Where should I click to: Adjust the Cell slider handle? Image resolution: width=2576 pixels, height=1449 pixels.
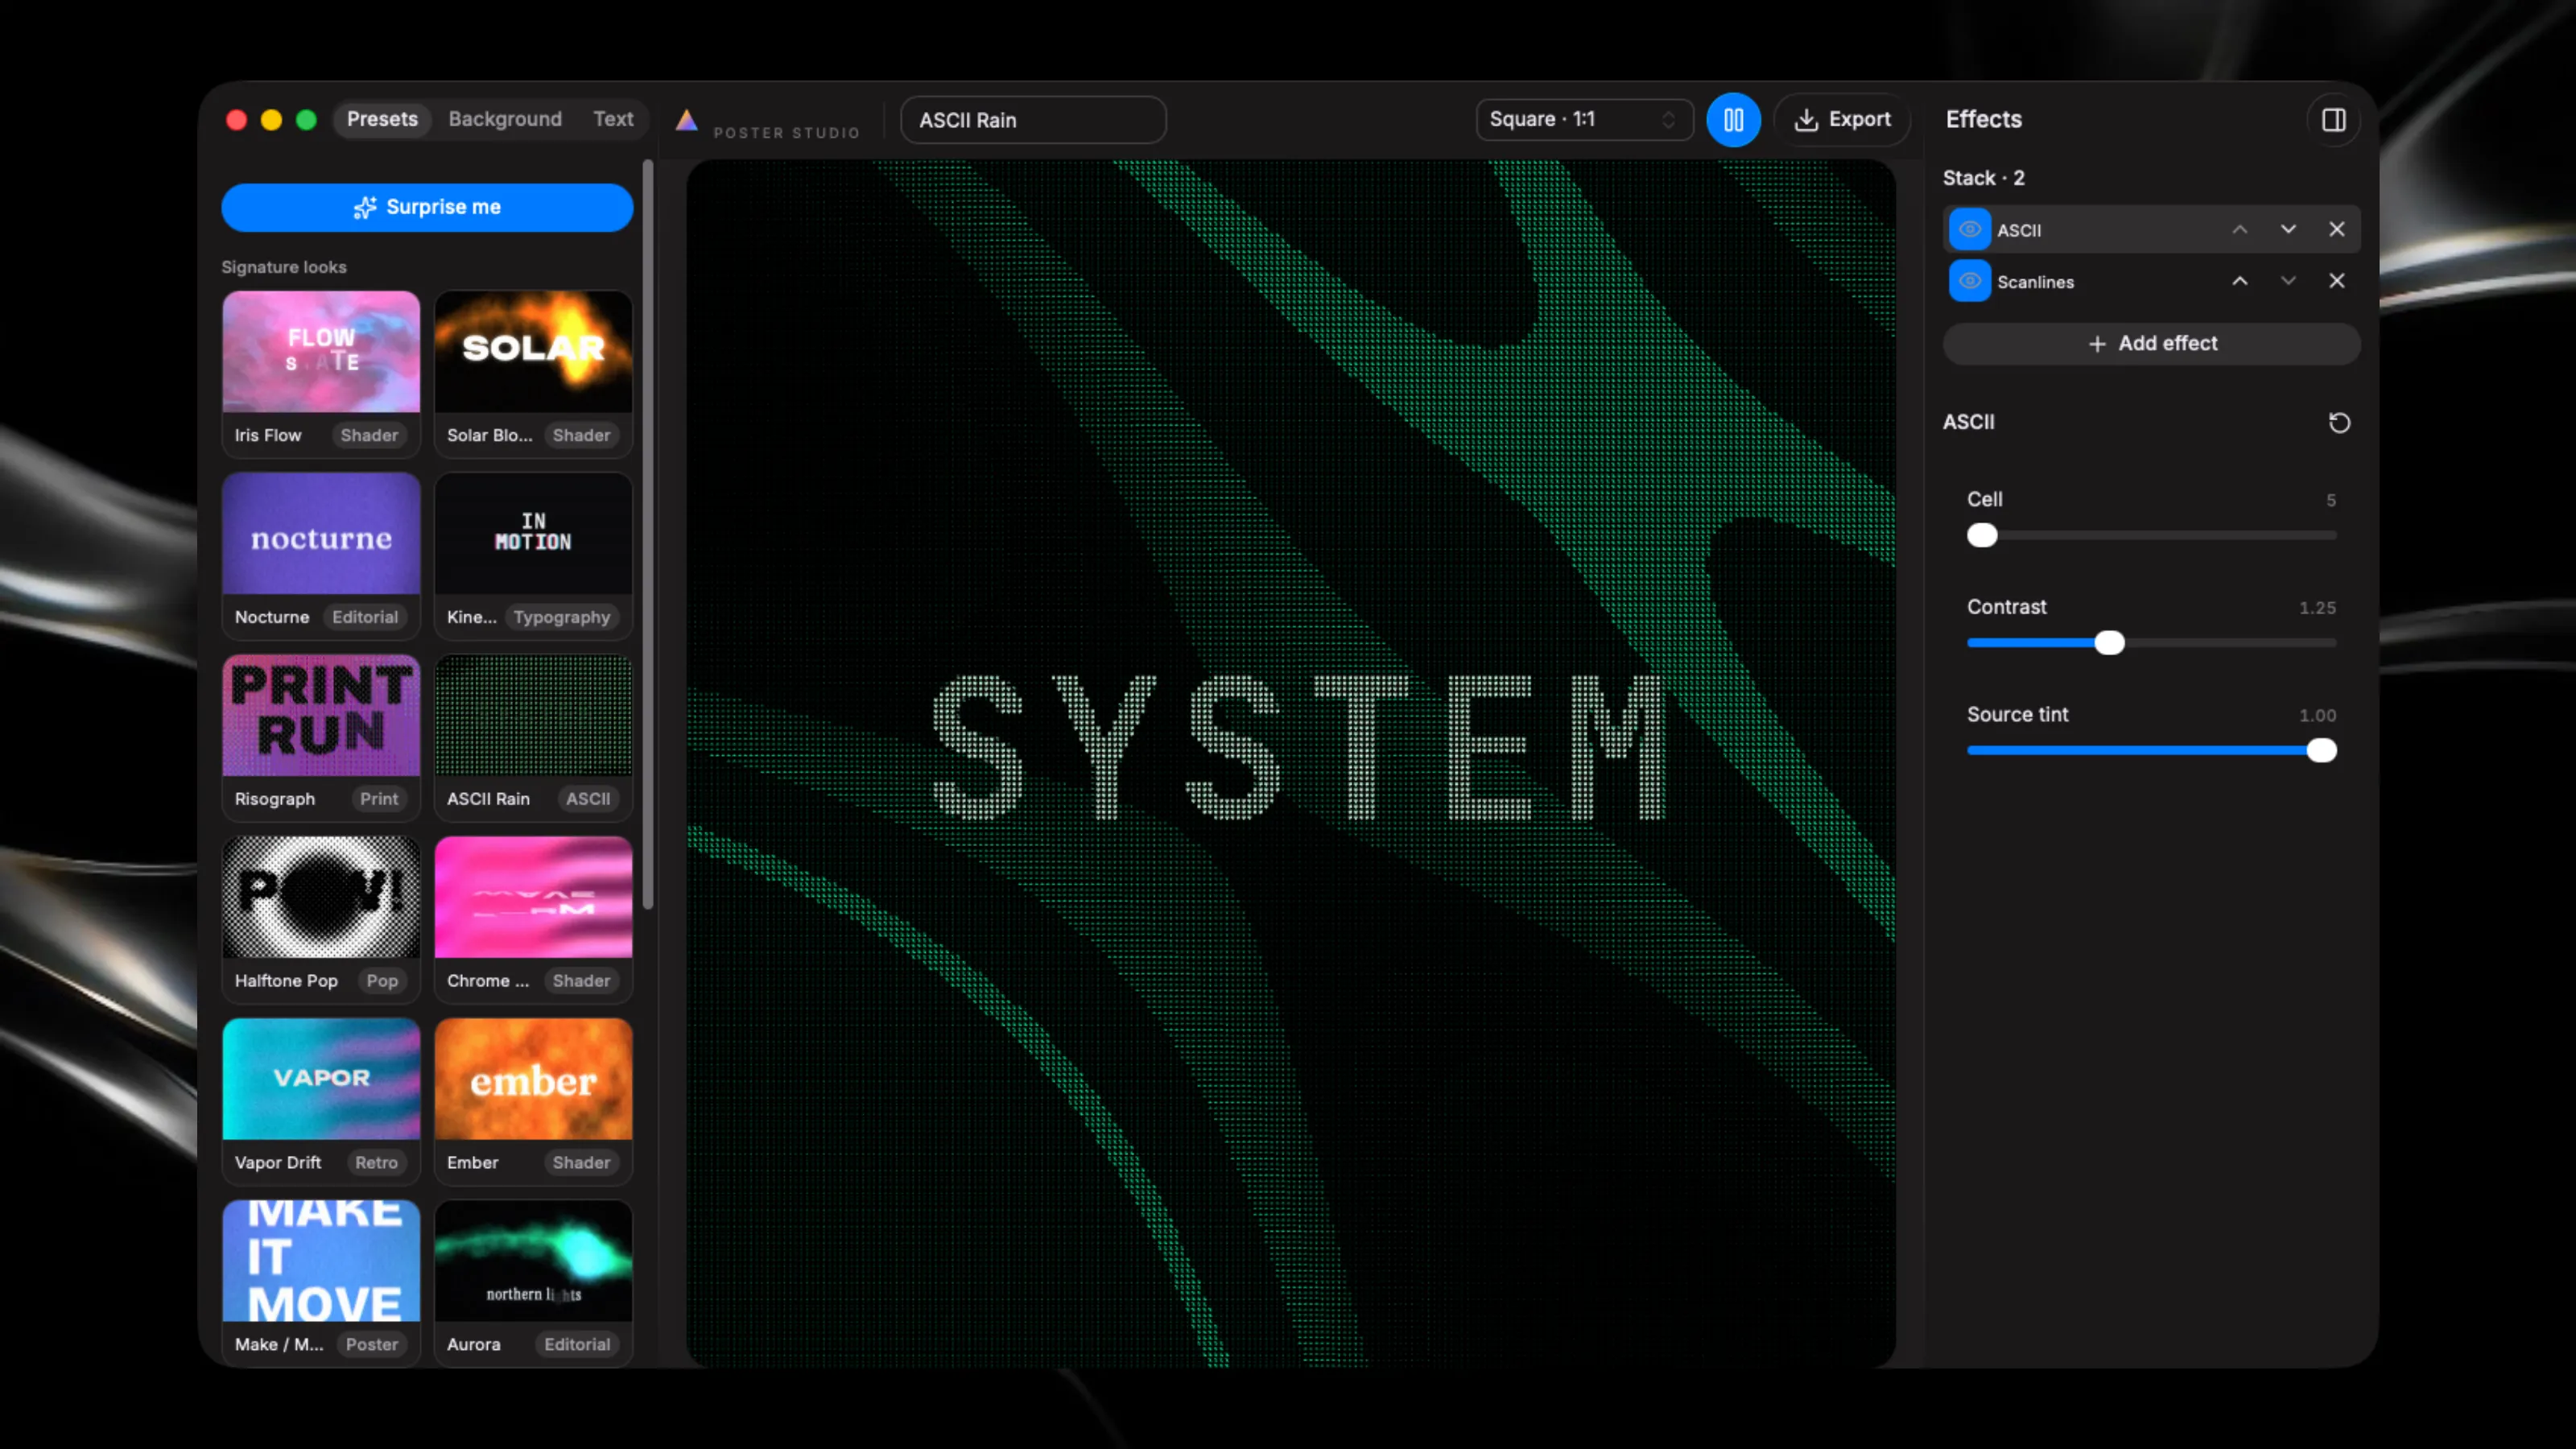point(1982,536)
